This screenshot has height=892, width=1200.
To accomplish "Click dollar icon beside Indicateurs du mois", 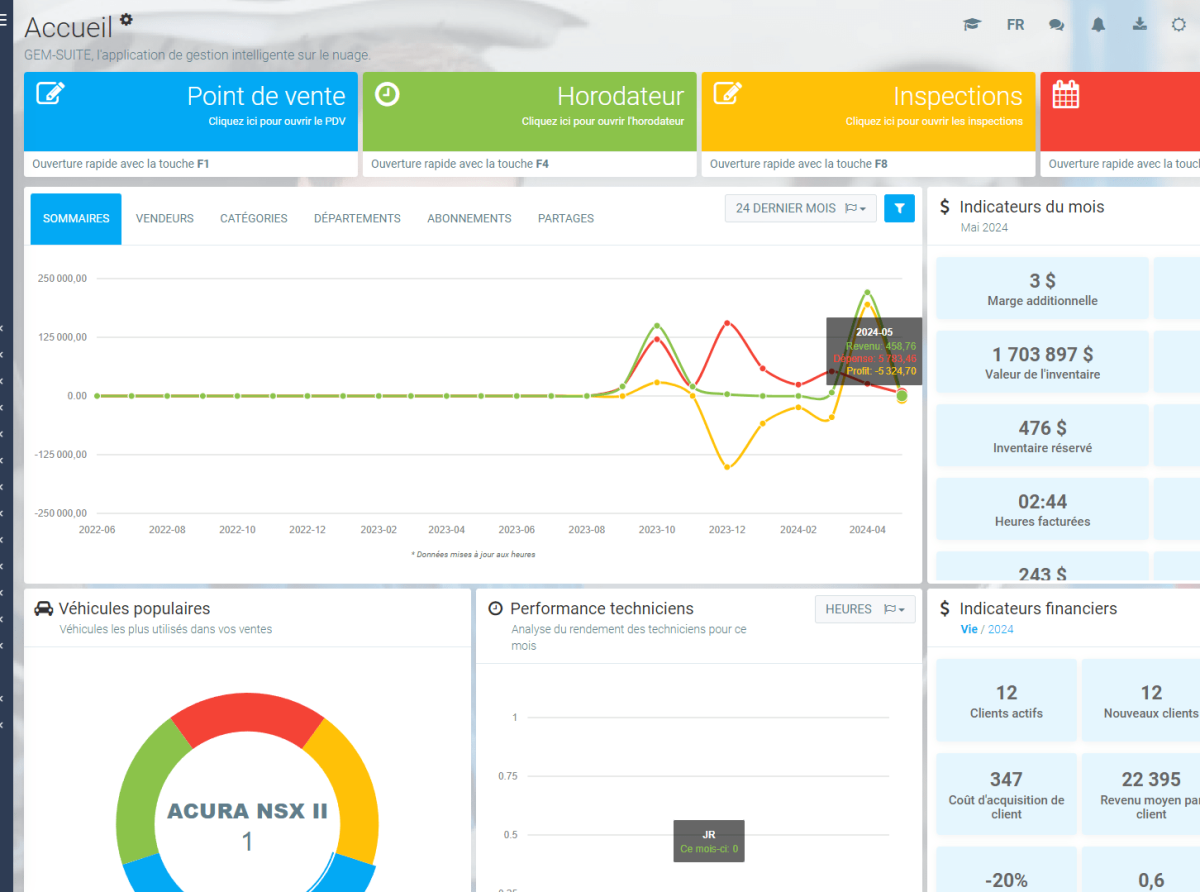I will click(945, 207).
